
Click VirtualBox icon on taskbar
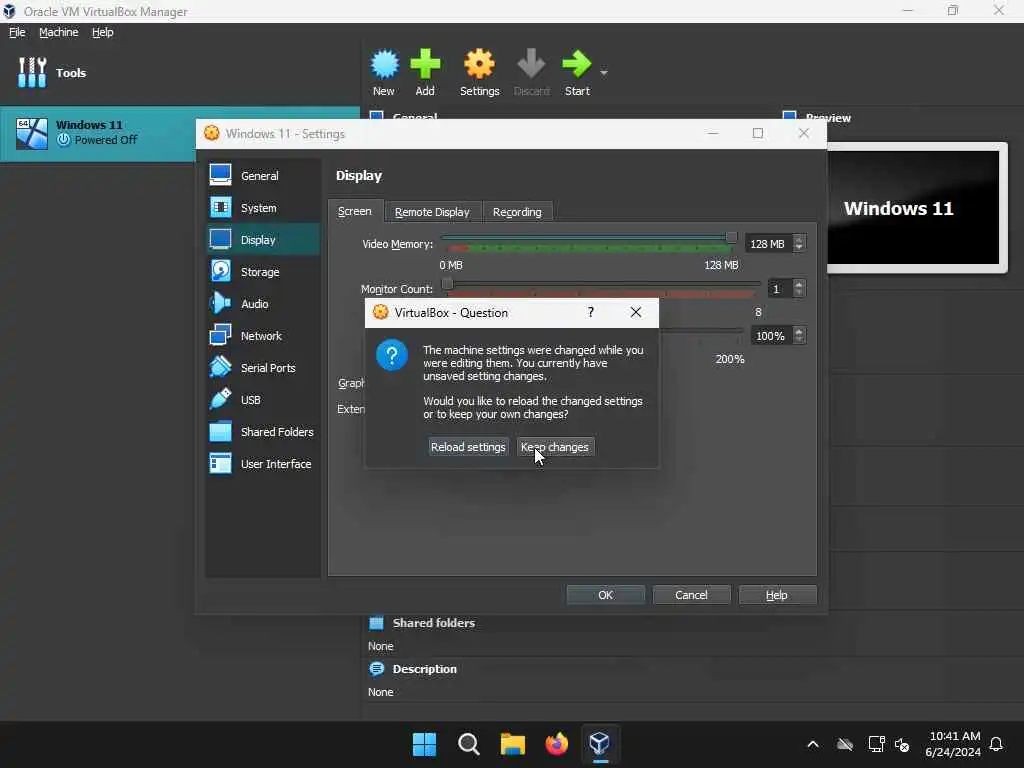(x=600, y=744)
